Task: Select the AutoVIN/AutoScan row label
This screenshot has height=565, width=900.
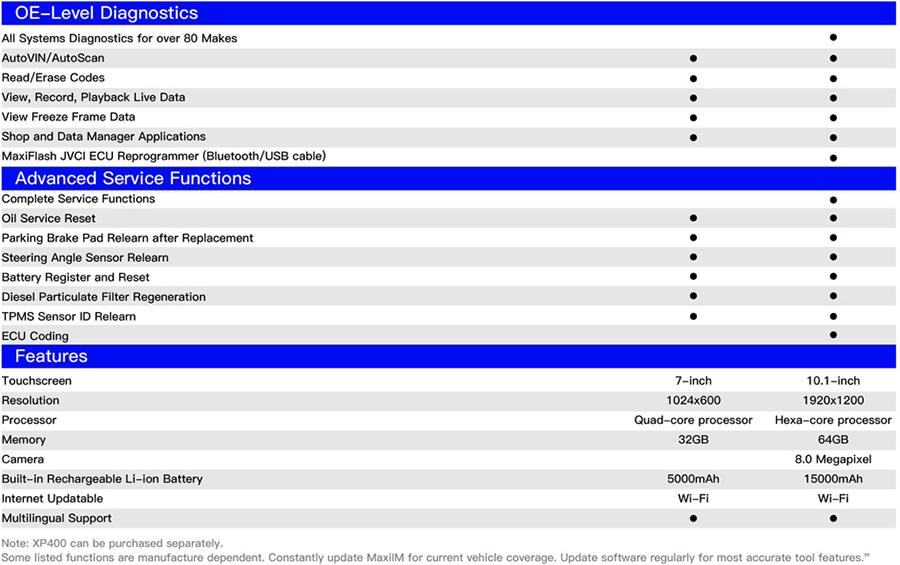Action: (53, 58)
